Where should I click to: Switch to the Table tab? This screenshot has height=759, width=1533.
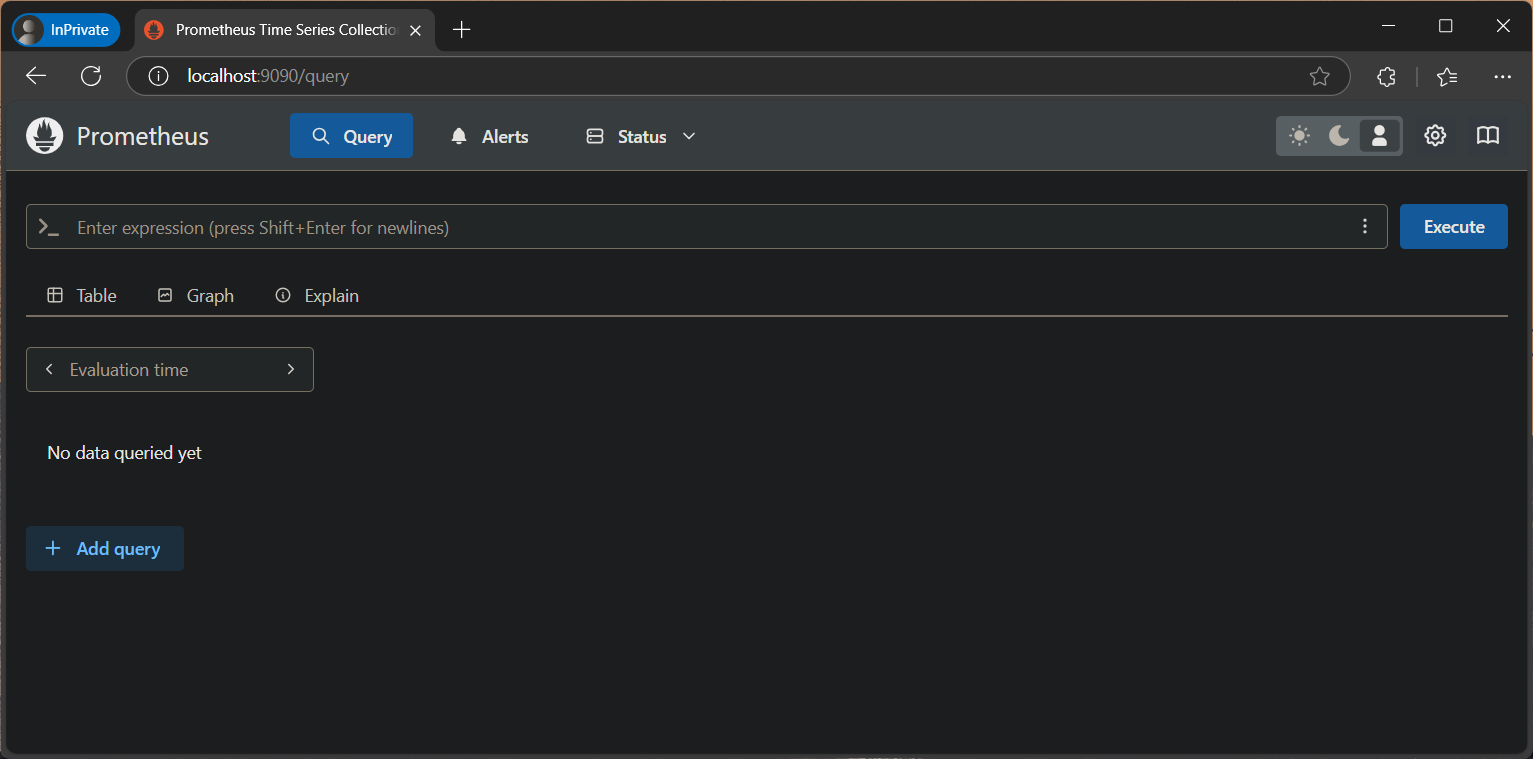pos(82,295)
